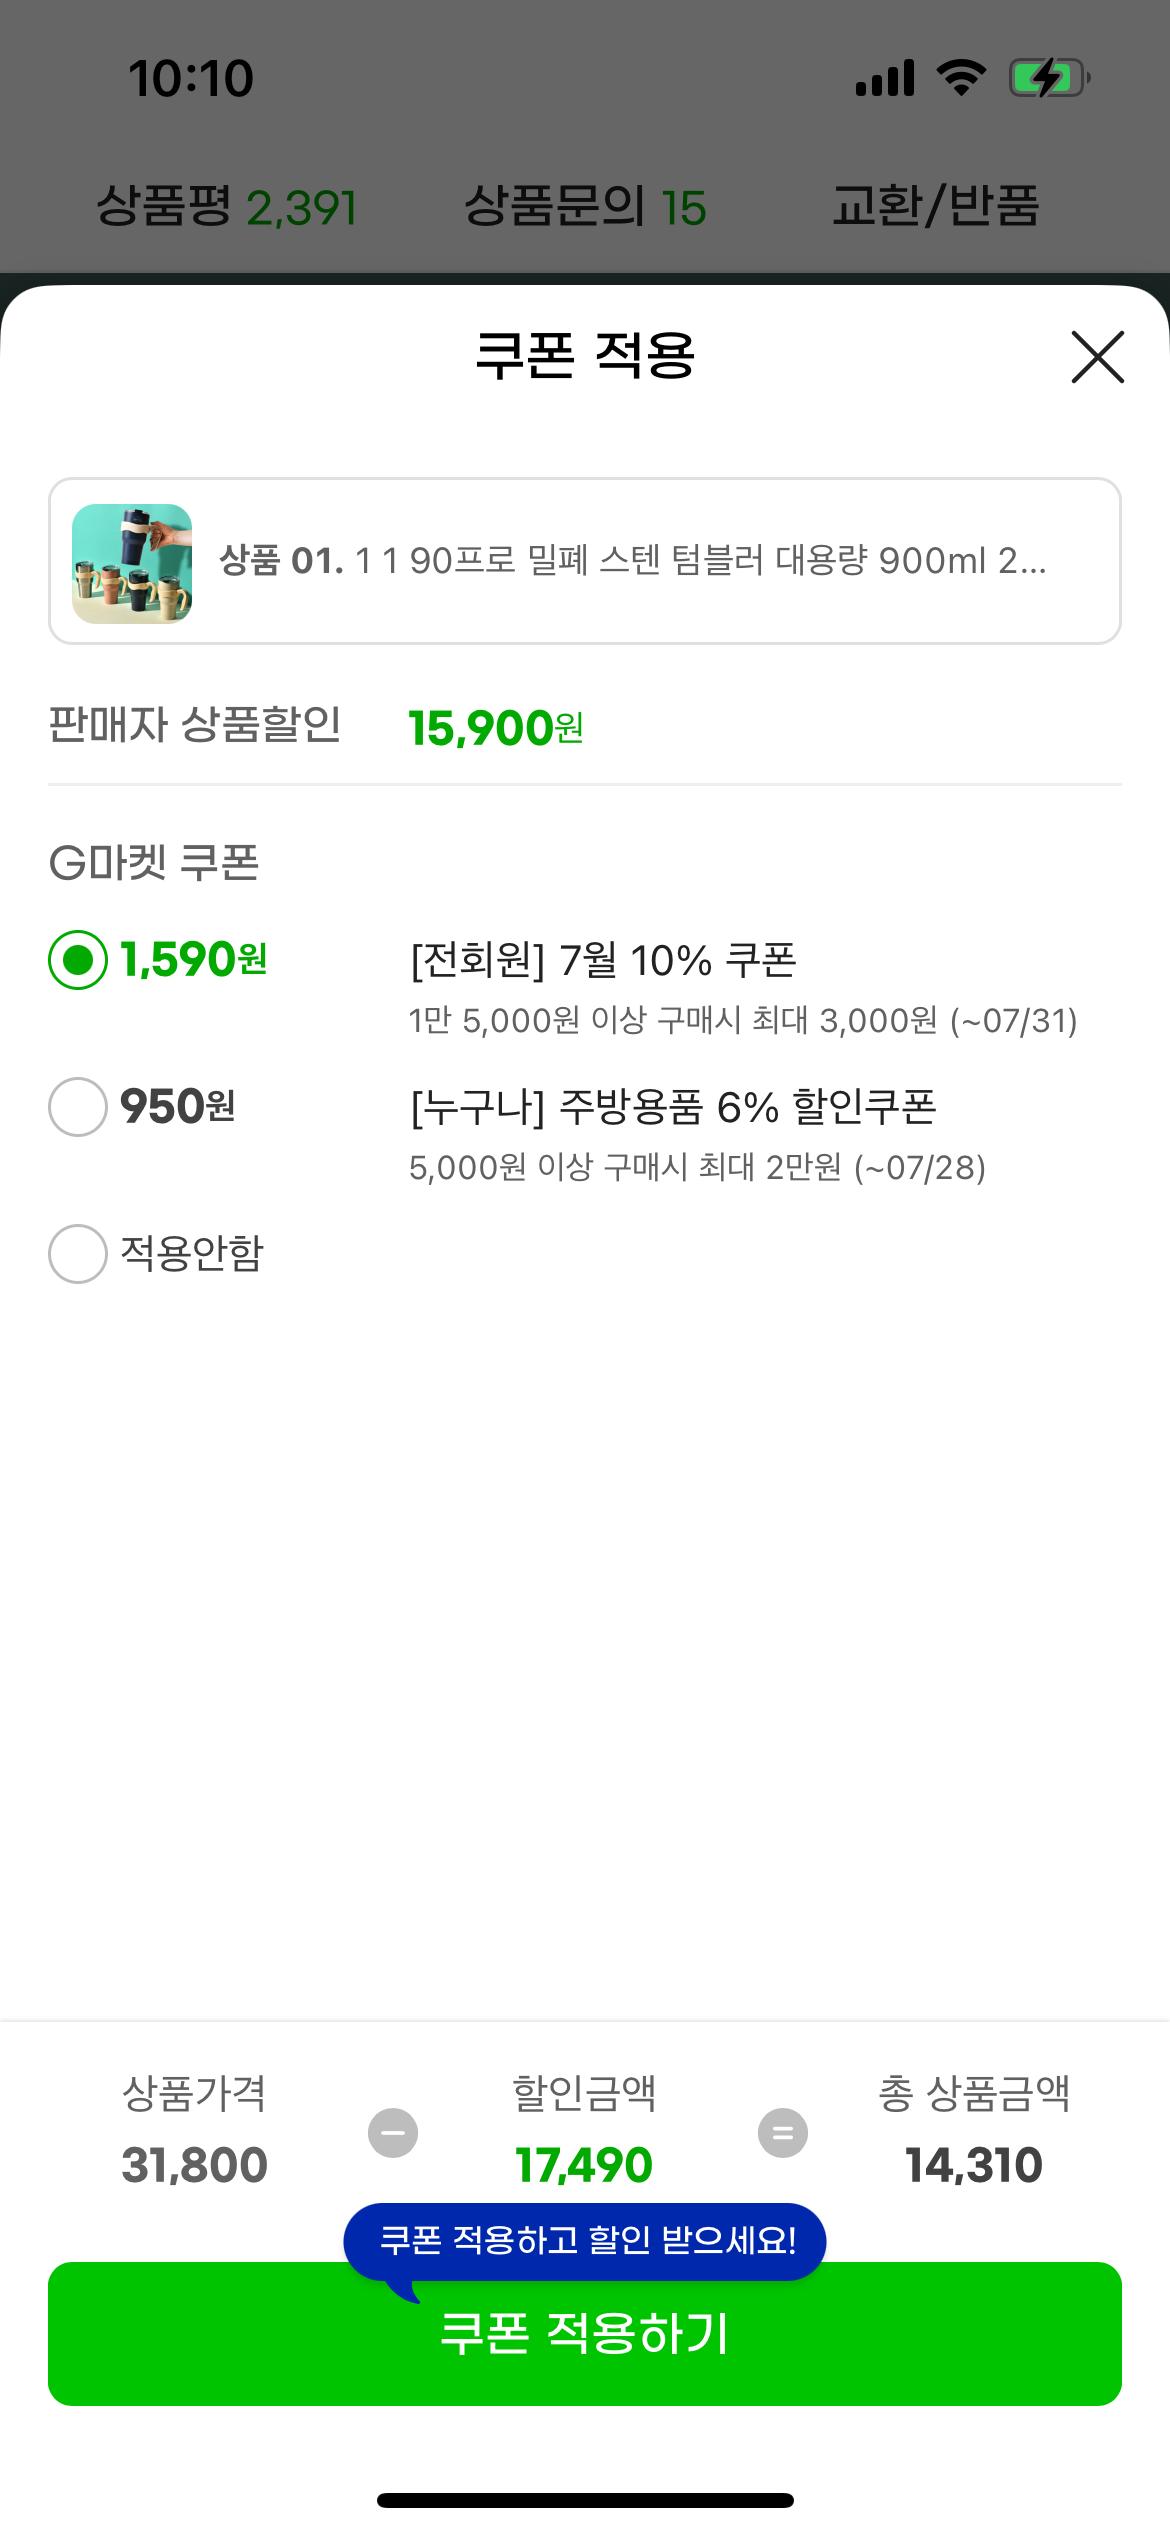The height and width of the screenshot is (2532, 1170).
Task: Tap the 쿠폰 적용하기 green button
Action: (x=585, y=2334)
